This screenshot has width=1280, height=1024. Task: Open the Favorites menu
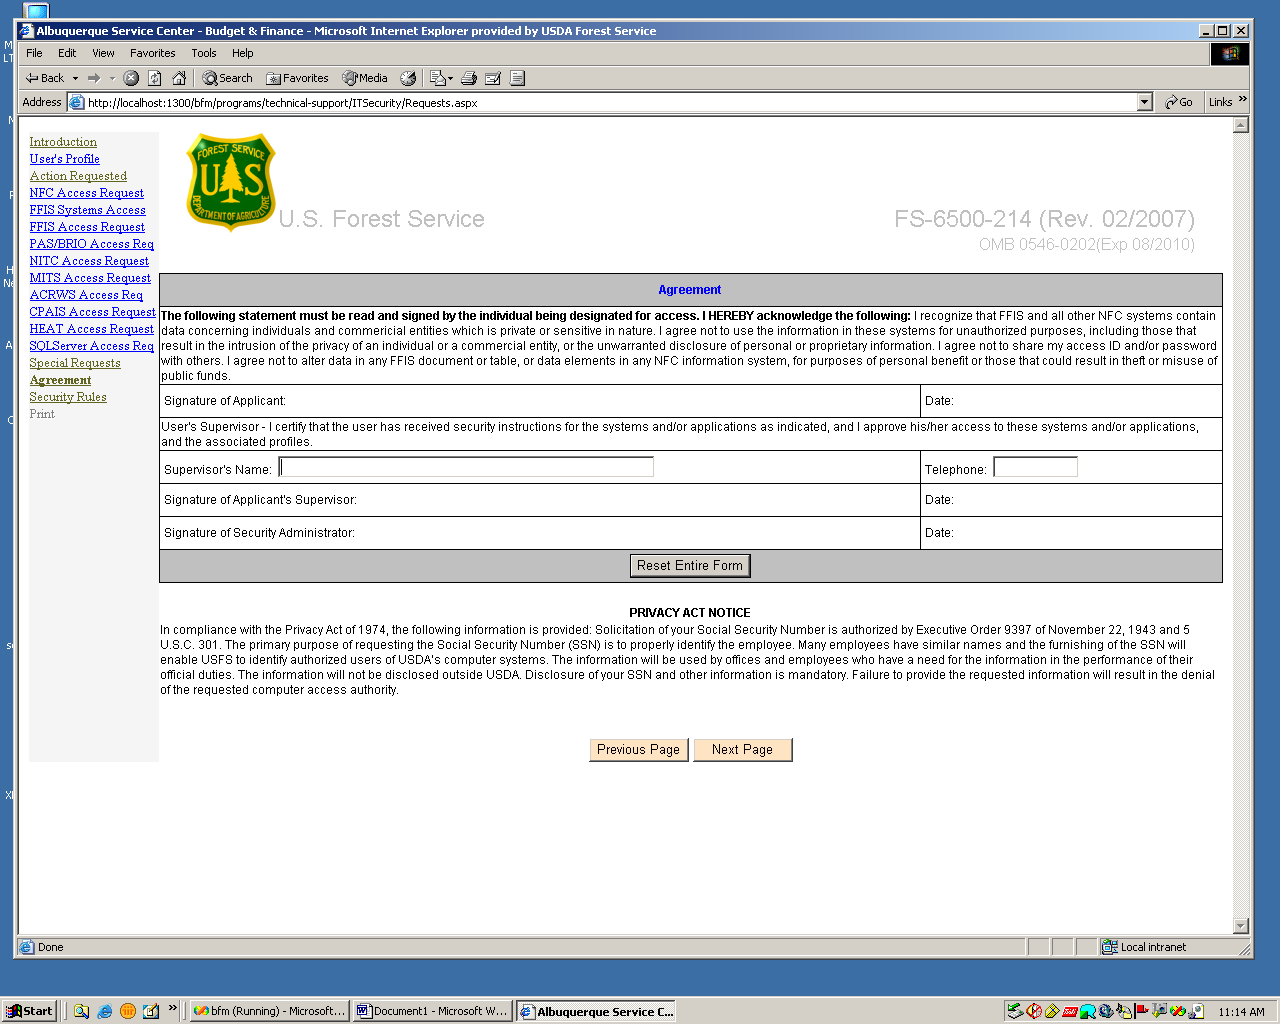point(152,53)
